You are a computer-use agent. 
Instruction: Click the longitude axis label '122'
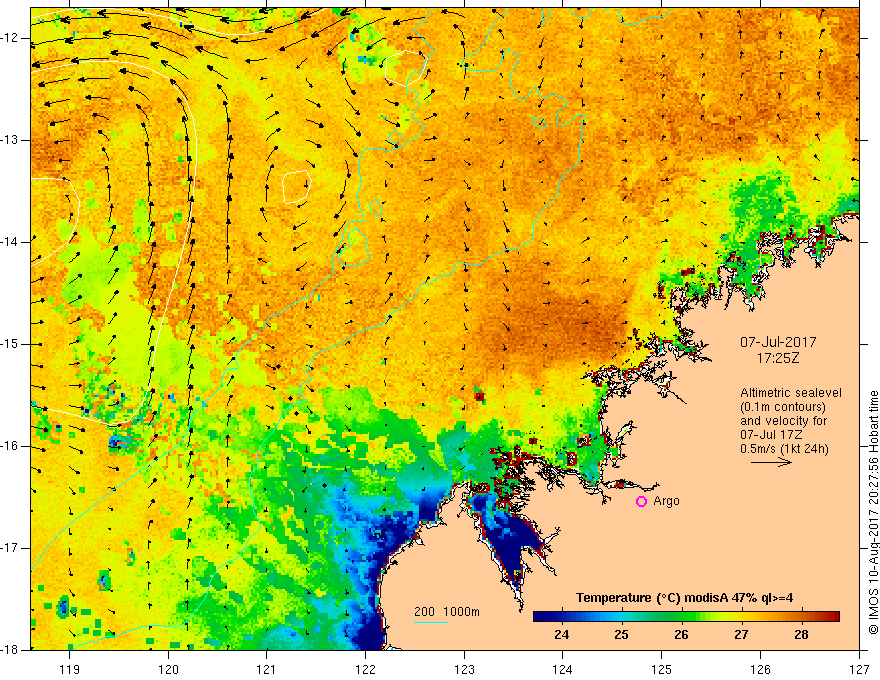365,669
